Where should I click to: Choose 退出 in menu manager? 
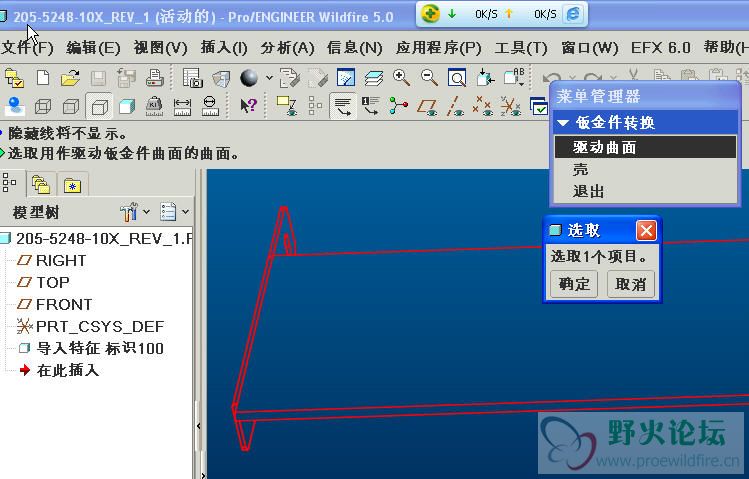click(x=645, y=191)
